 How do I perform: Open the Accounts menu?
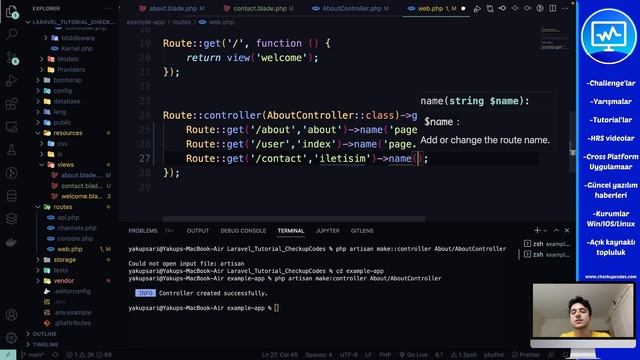pyautogui.click(x=11, y=315)
